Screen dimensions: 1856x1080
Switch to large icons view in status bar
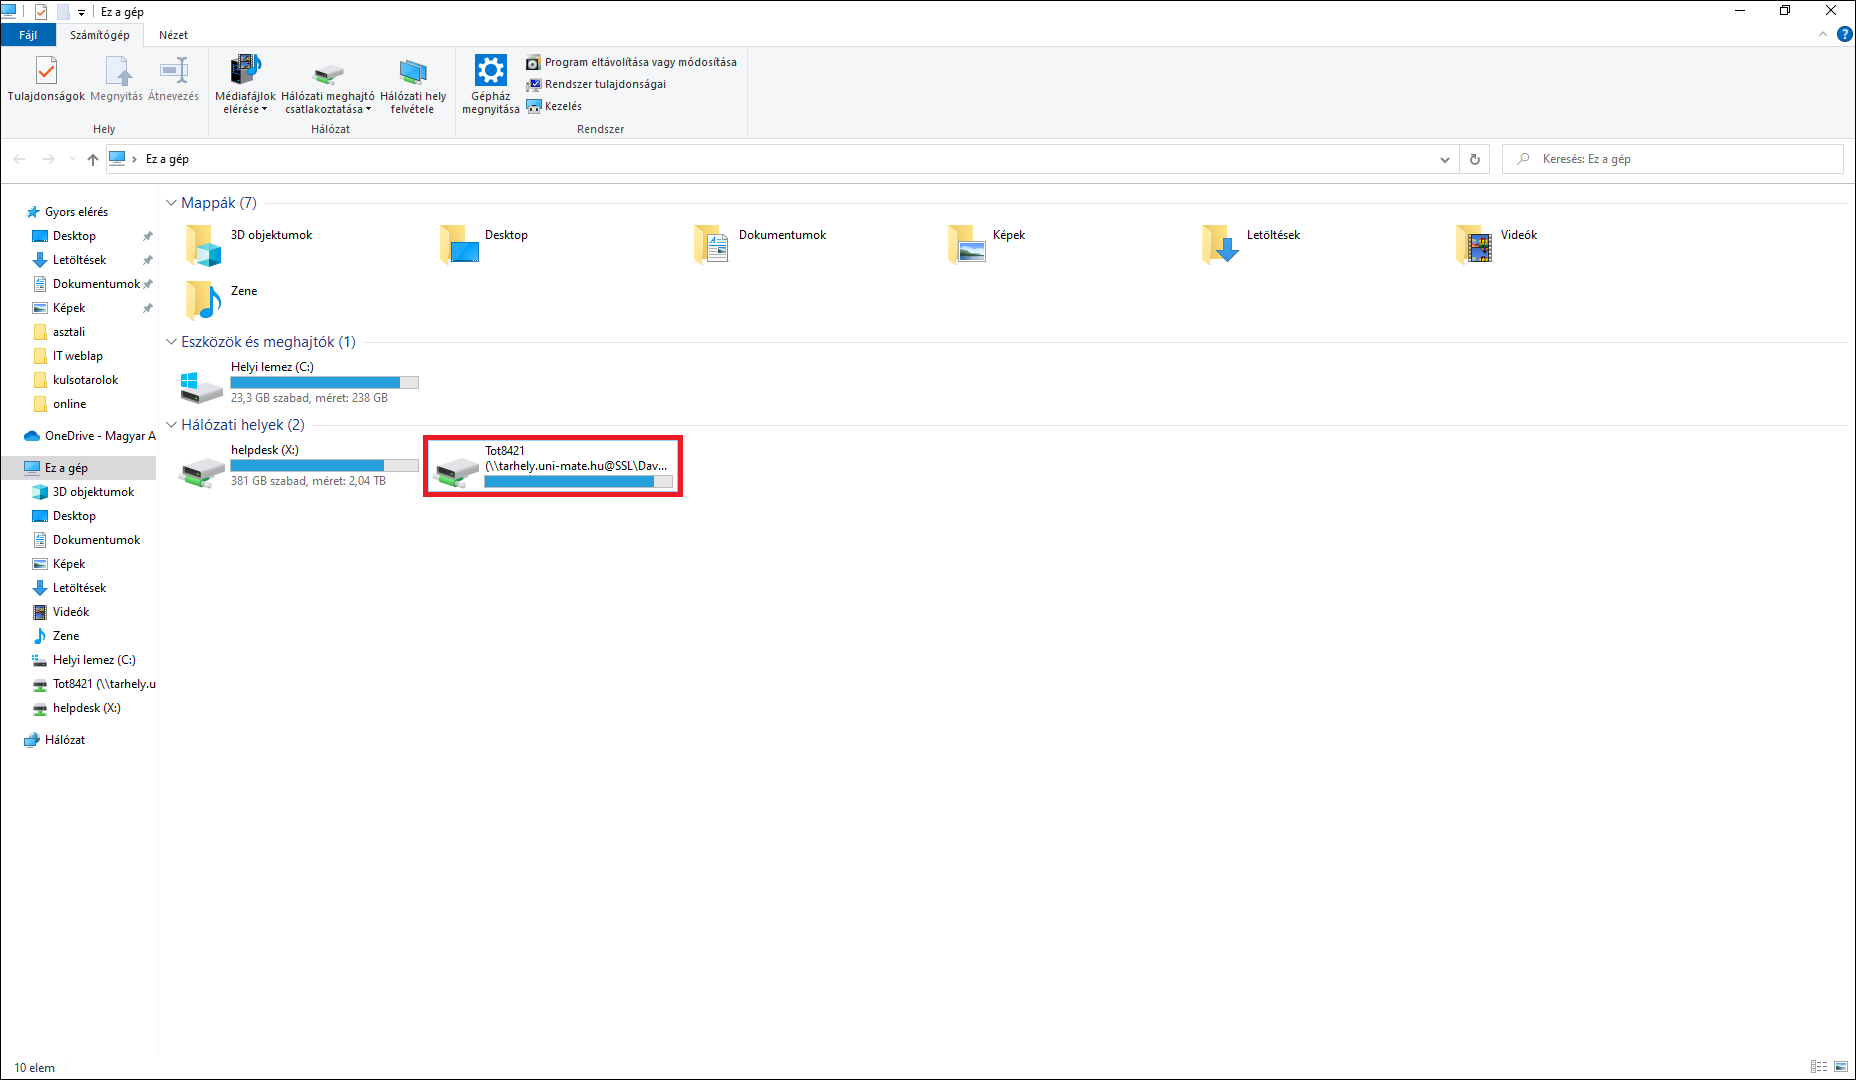click(1841, 1067)
